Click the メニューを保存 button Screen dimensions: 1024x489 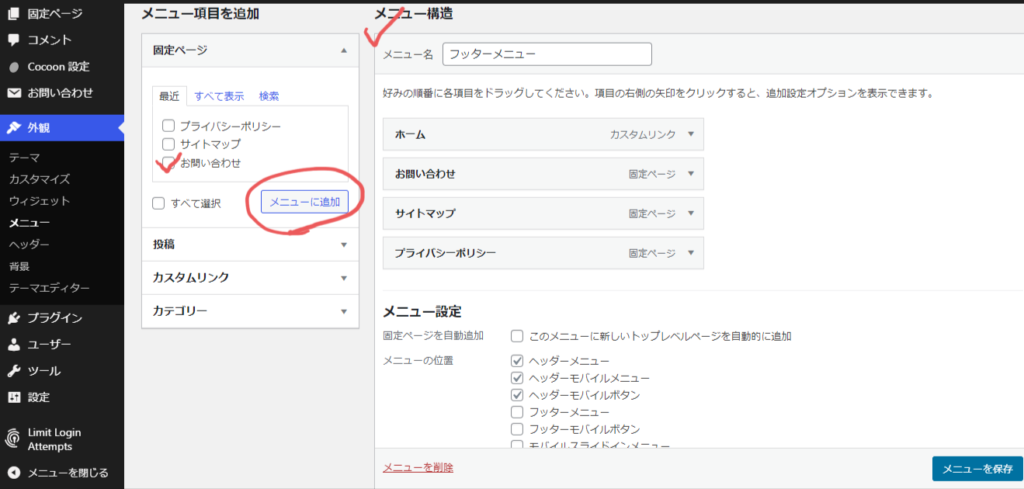click(976, 469)
